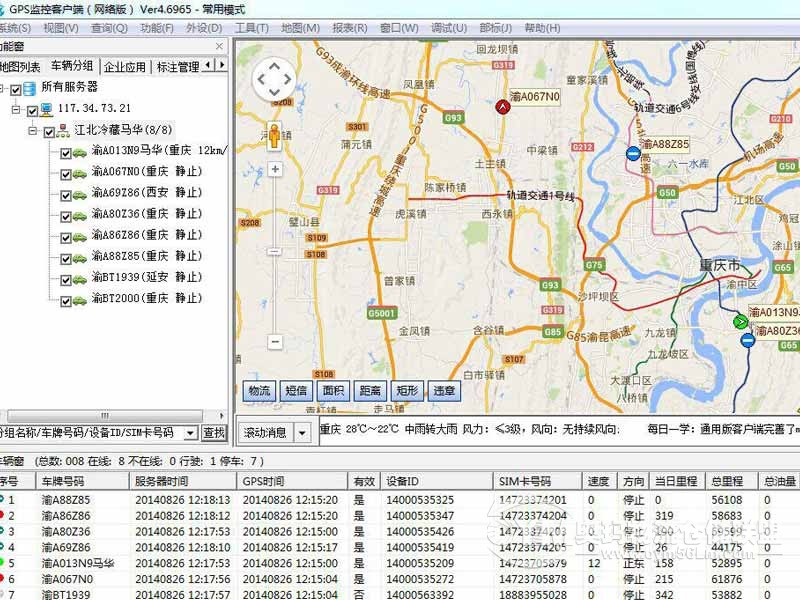
Task: Click the blue stop marker for 渝A88Z85
Action: pos(633,153)
